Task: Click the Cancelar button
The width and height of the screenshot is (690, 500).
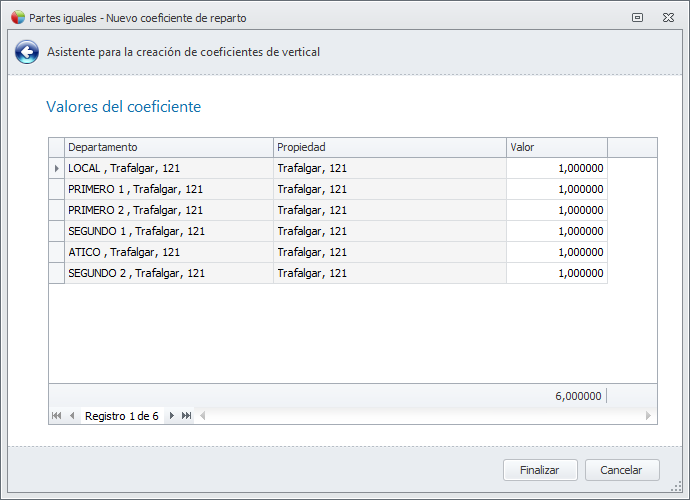Action: pos(621,470)
